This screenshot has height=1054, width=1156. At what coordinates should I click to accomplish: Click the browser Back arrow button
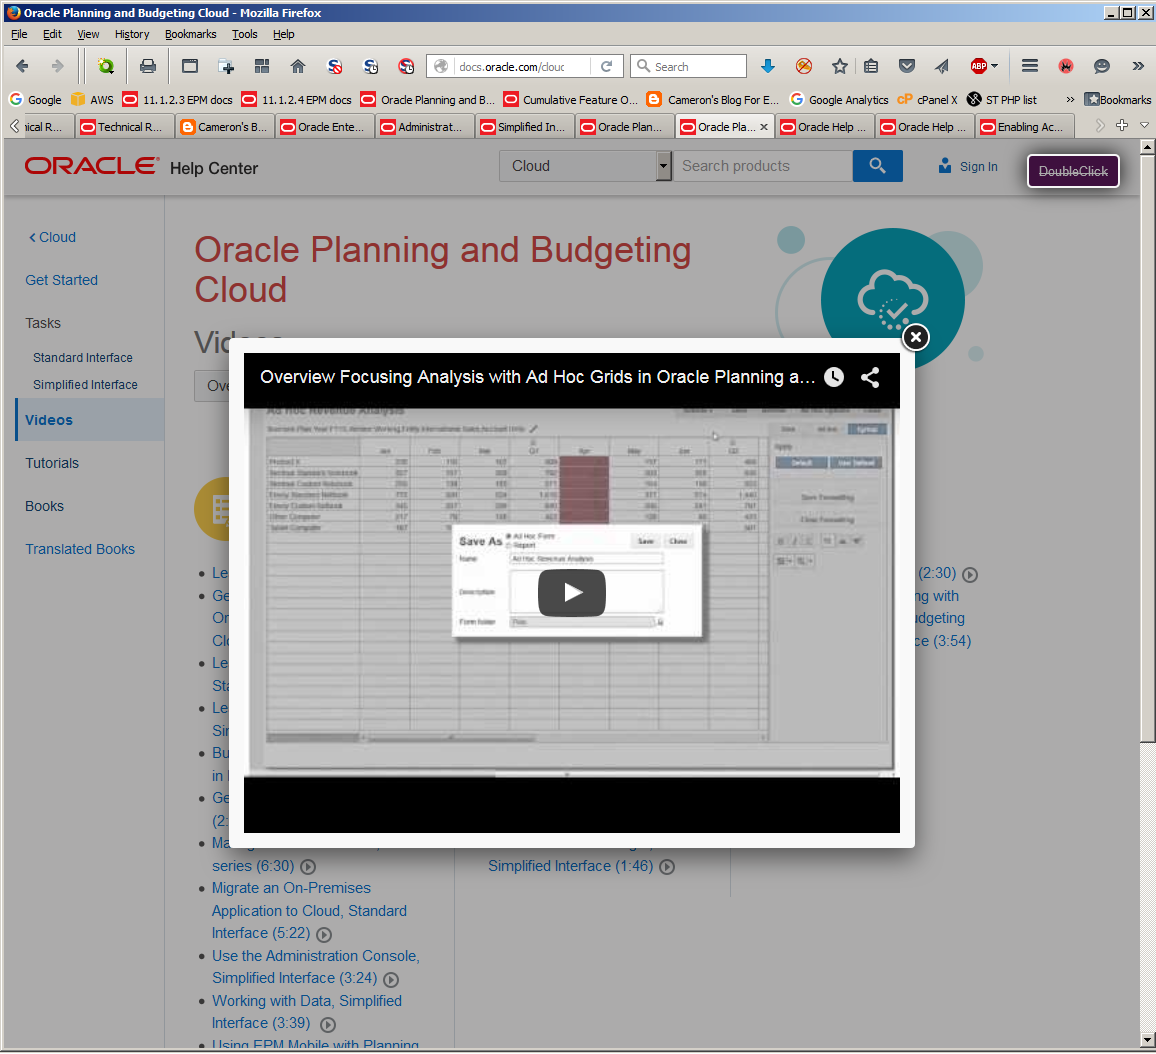pyautogui.click(x=22, y=66)
